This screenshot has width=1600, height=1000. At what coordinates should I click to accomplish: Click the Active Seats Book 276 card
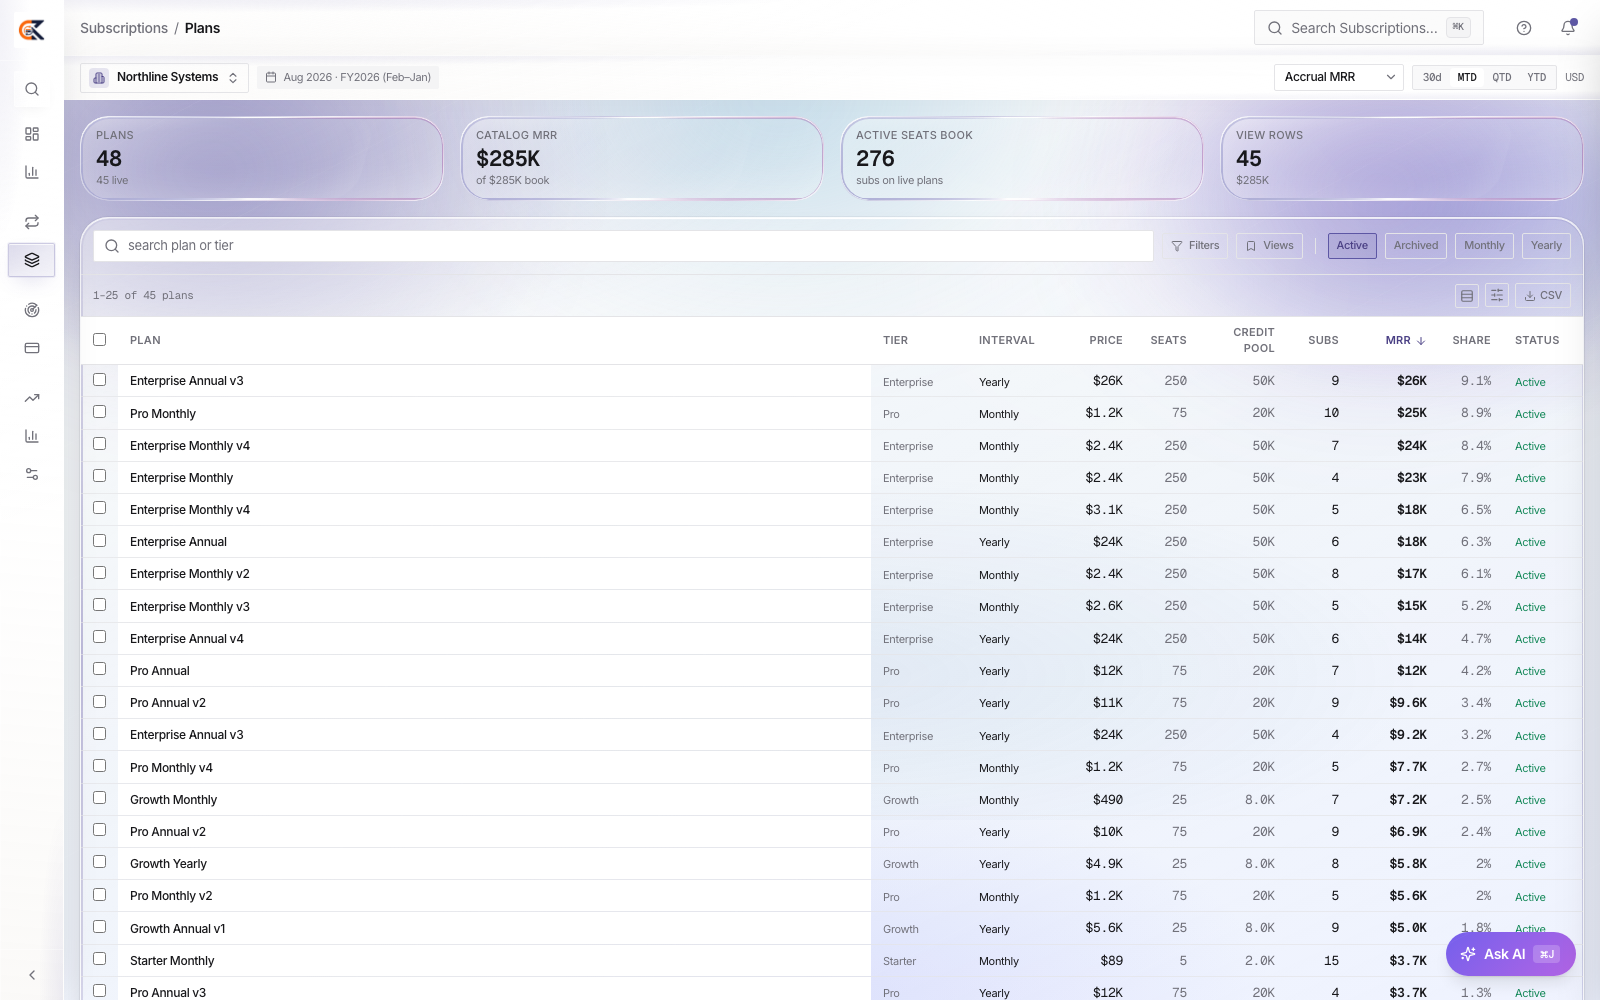(x=1022, y=159)
